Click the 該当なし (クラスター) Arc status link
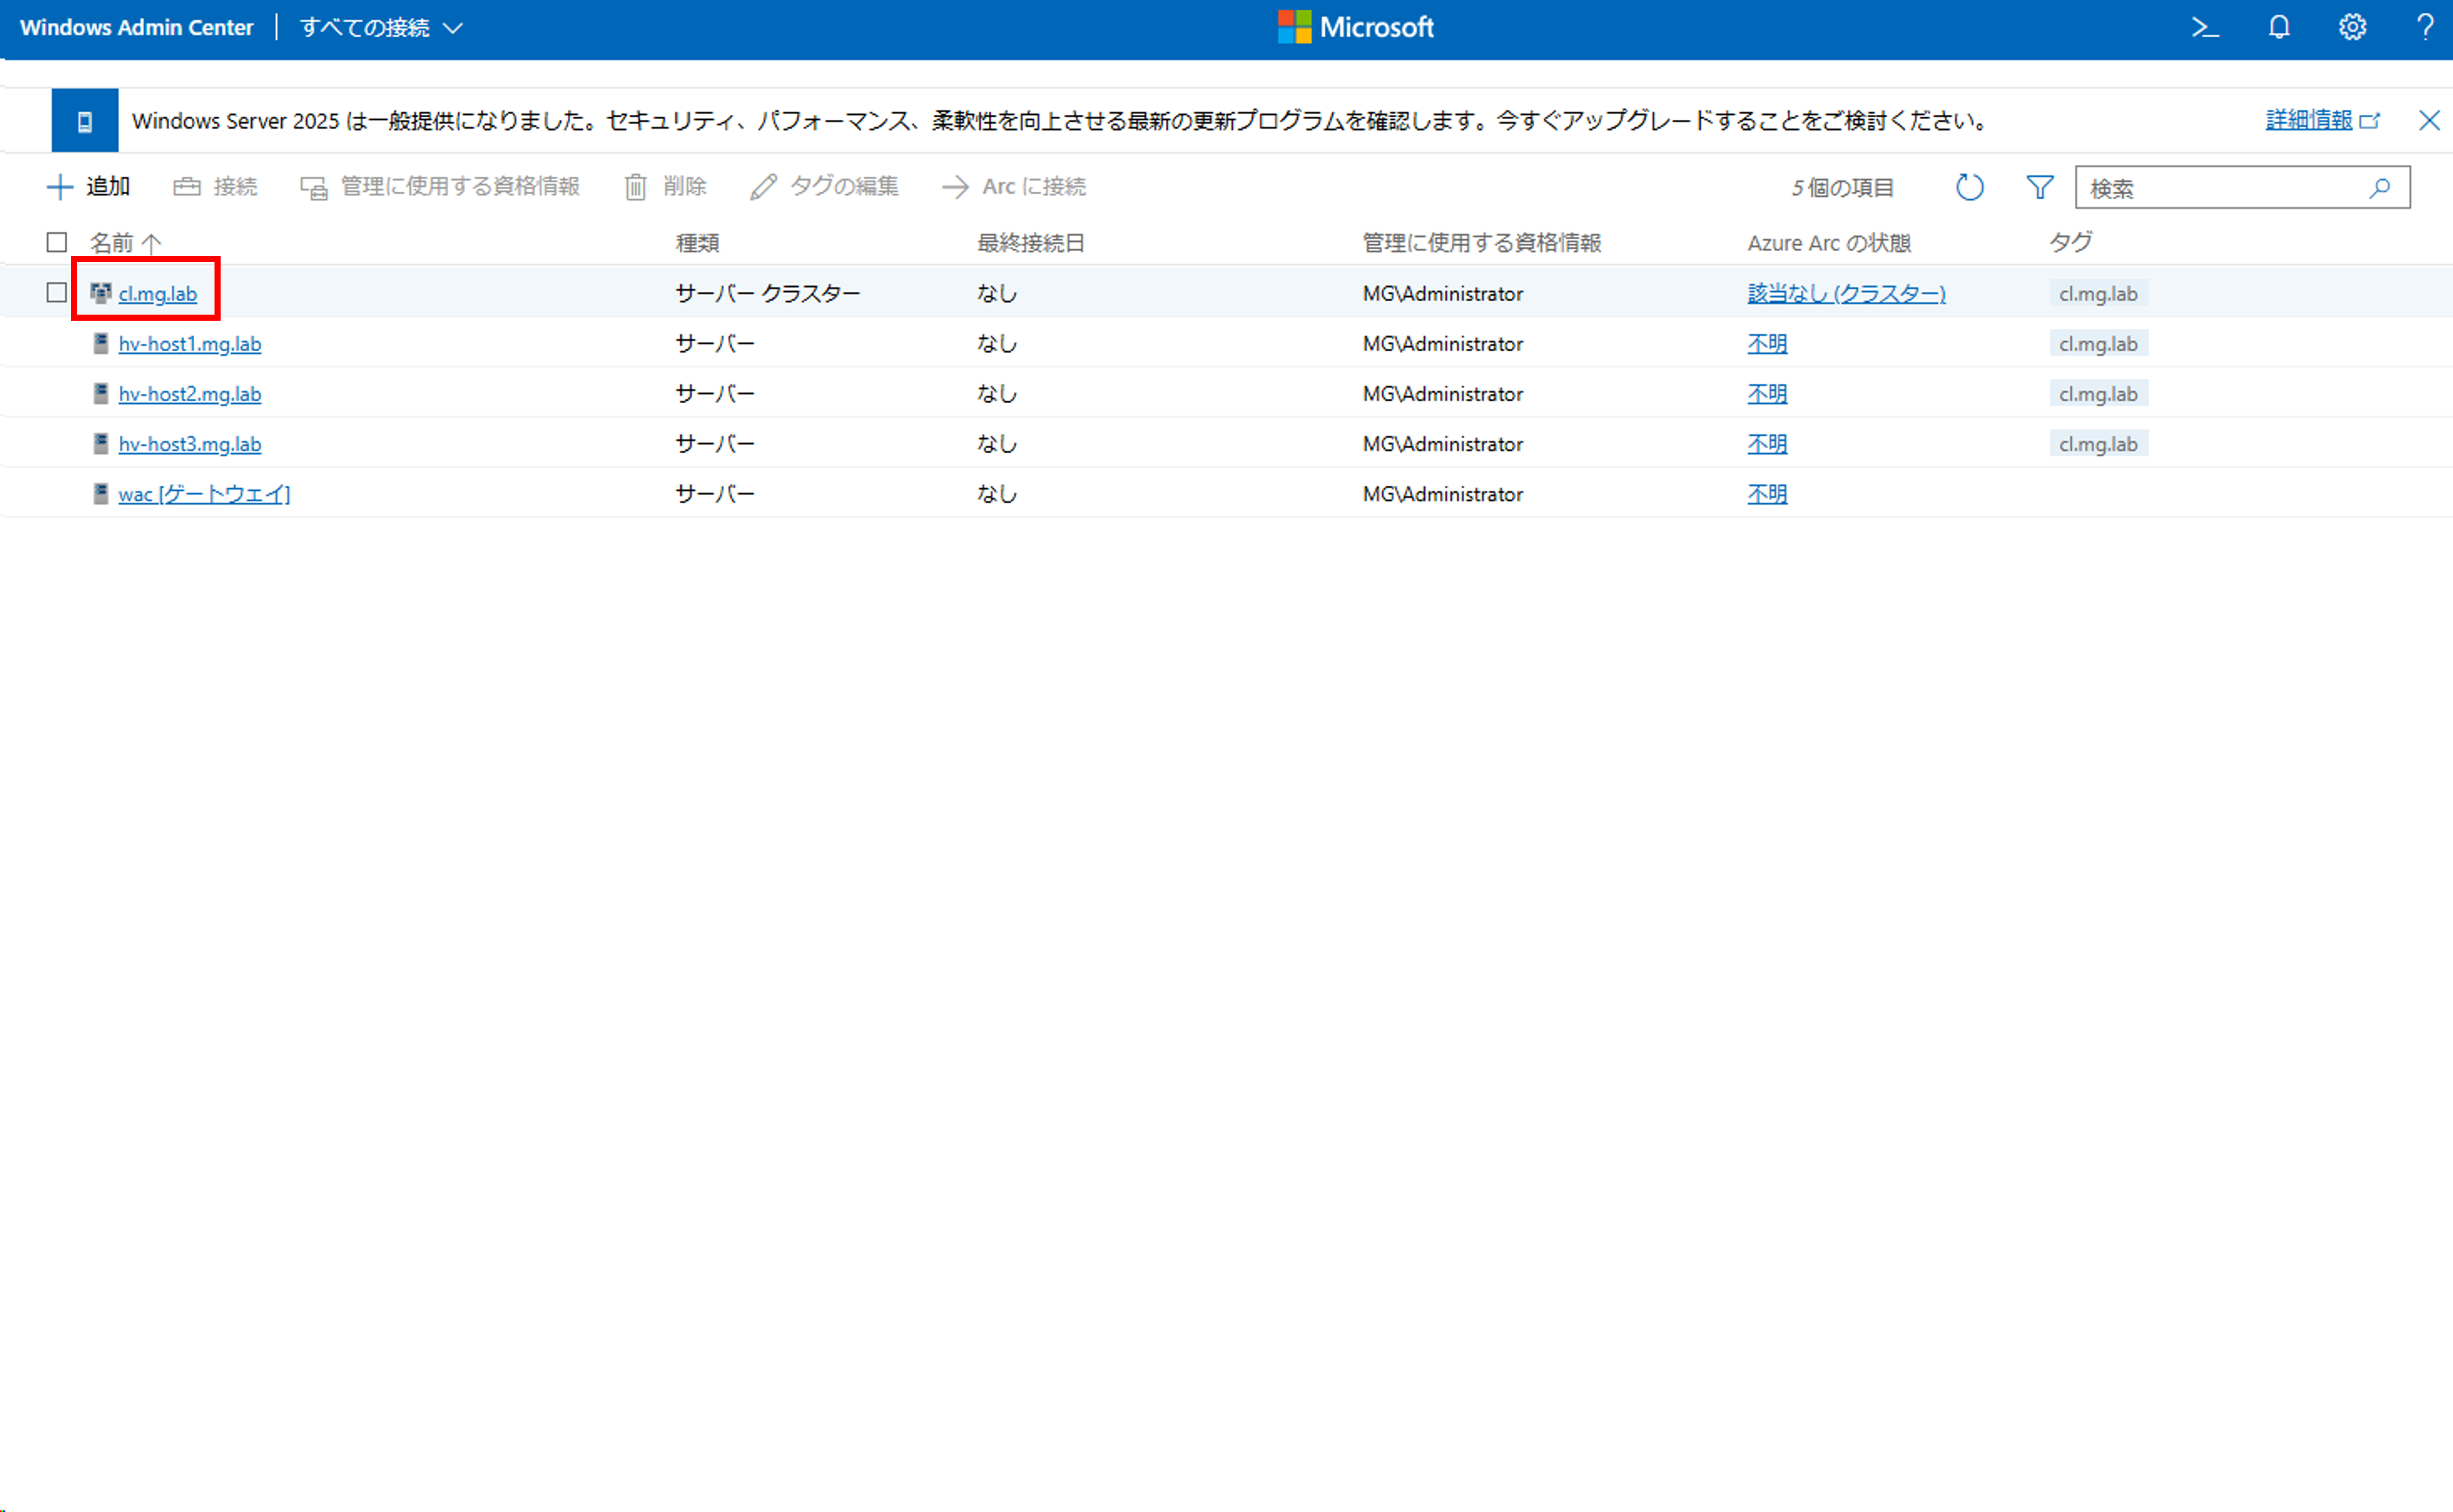The height and width of the screenshot is (1512, 2453). click(x=1846, y=293)
